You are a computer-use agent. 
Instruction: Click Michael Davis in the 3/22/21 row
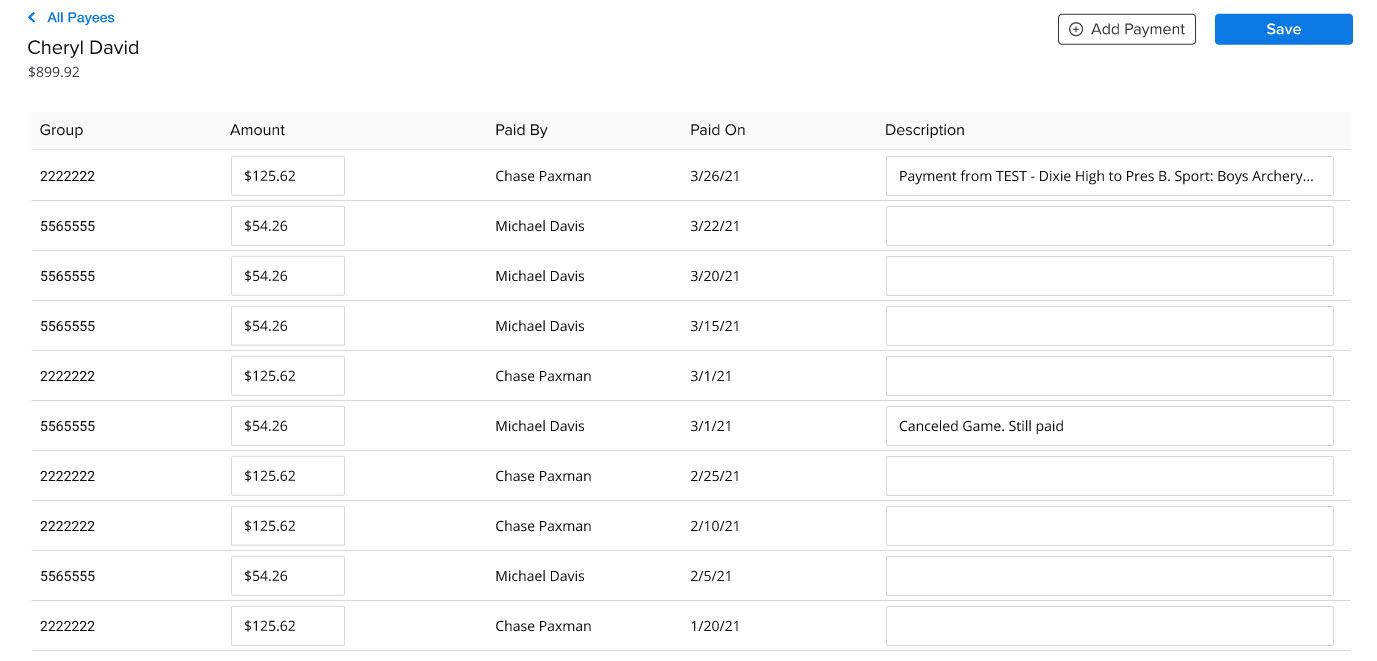click(540, 226)
